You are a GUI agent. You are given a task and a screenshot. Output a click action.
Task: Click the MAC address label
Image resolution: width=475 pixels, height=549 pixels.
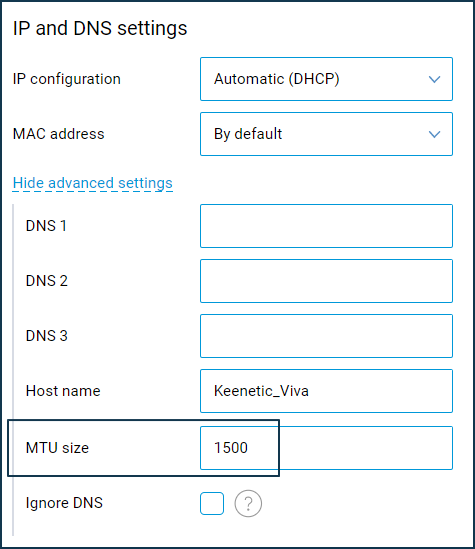click(59, 134)
